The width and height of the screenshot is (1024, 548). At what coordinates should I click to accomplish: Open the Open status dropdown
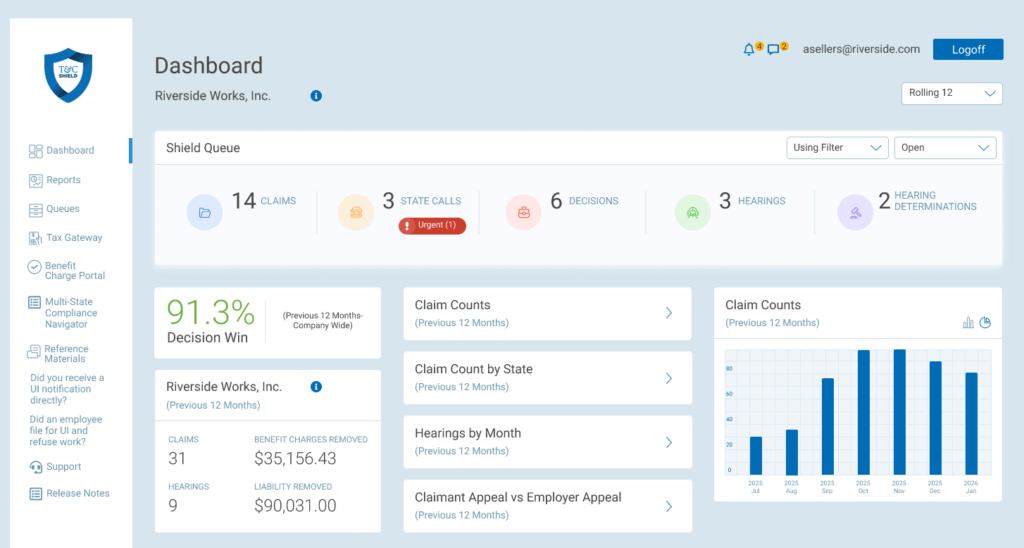pos(945,148)
